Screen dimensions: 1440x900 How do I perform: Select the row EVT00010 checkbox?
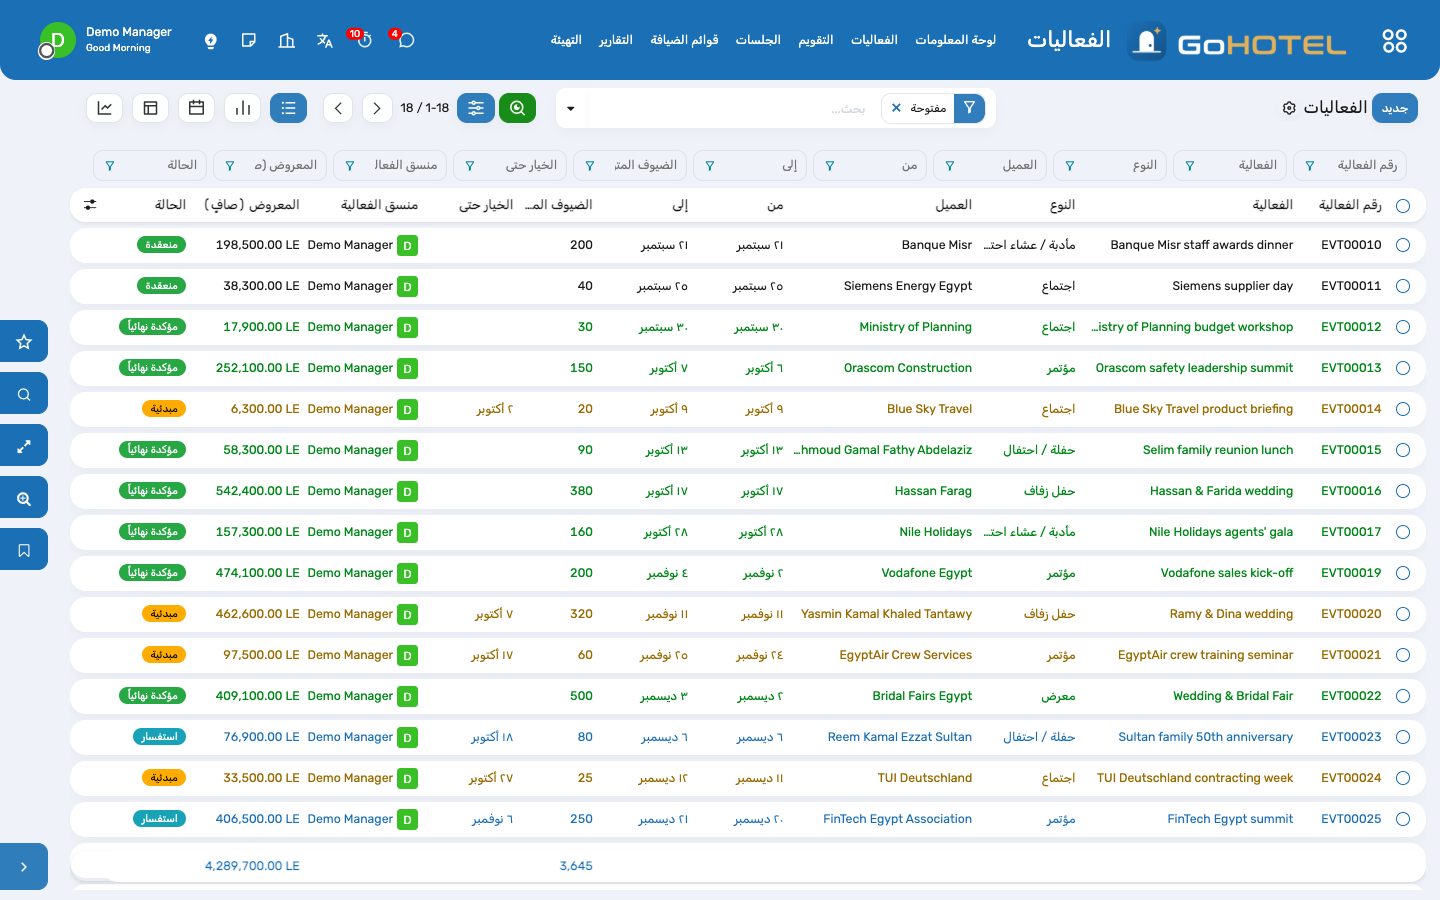pos(1403,245)
